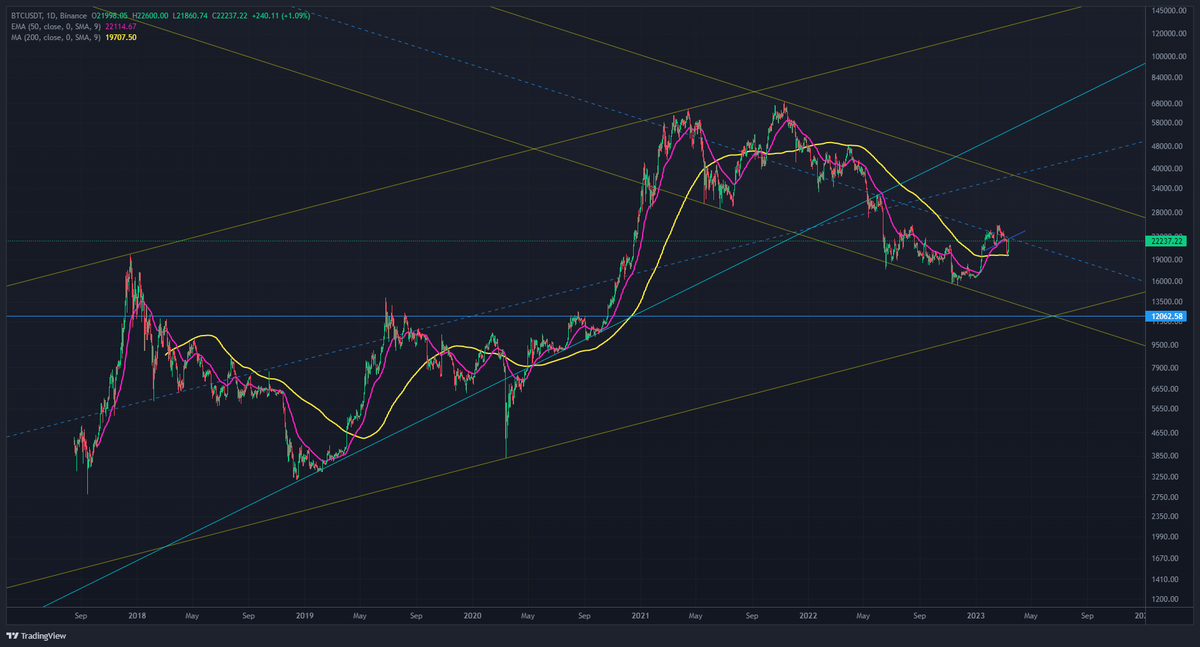Click the EMA value 22114.67 in legend
This screenshot has height=647, width=1200.
tap(120, 26)
